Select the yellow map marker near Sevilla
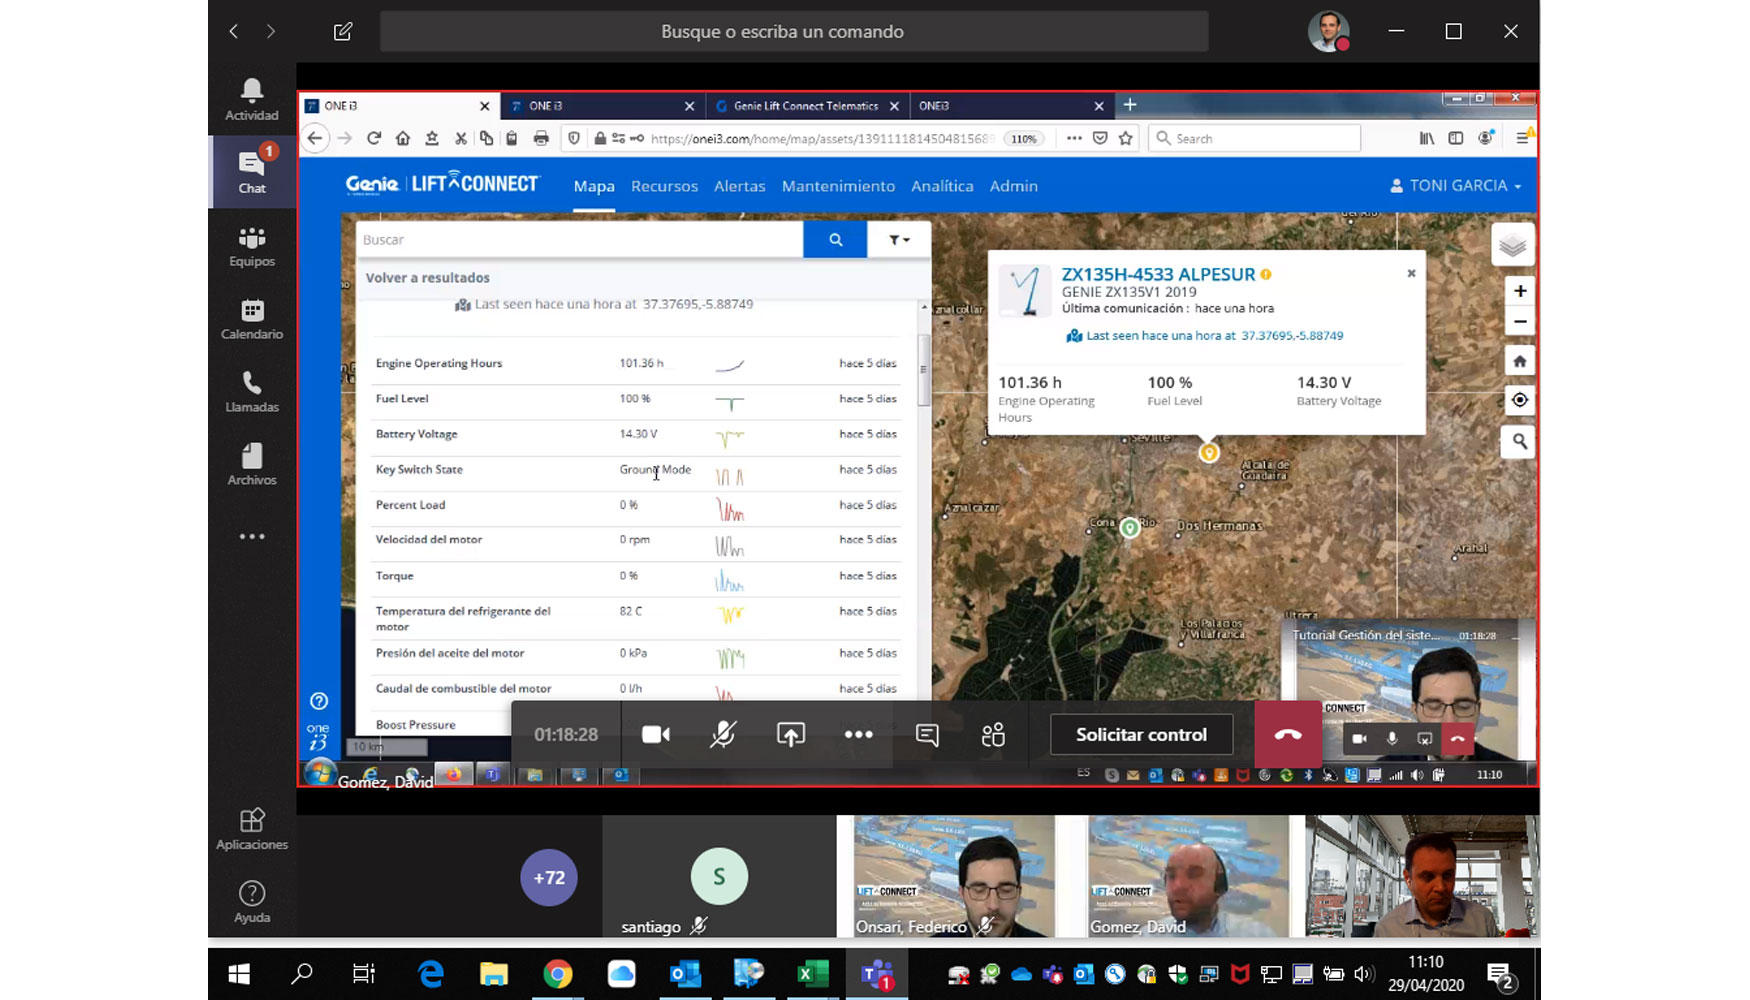 tap(1209, 452)
